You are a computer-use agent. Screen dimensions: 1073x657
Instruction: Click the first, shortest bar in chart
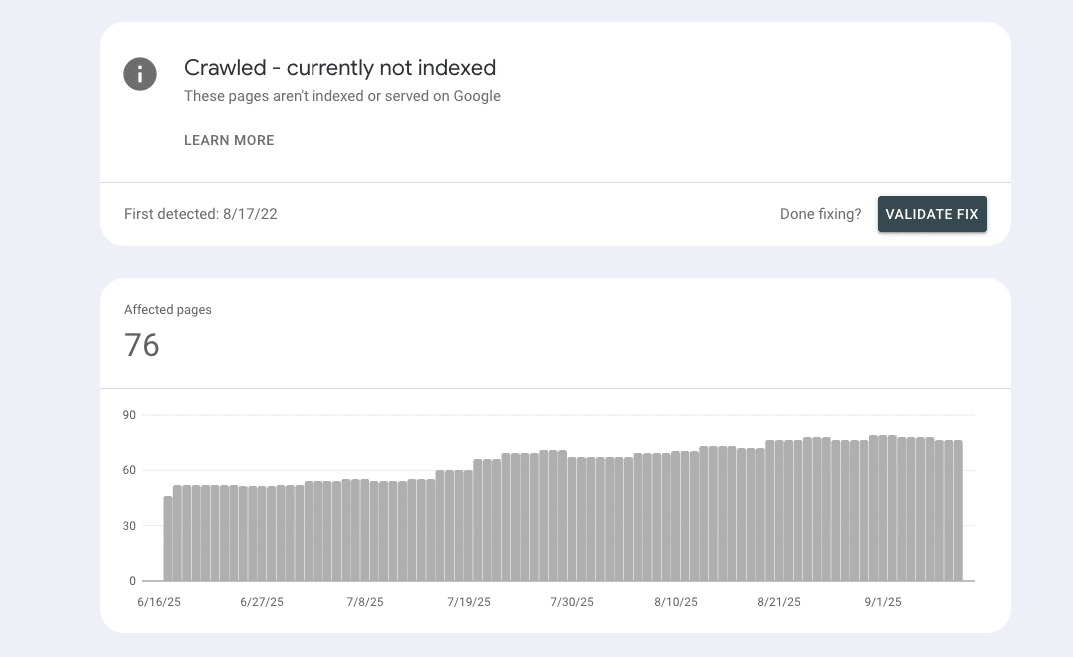pos(168,539)
